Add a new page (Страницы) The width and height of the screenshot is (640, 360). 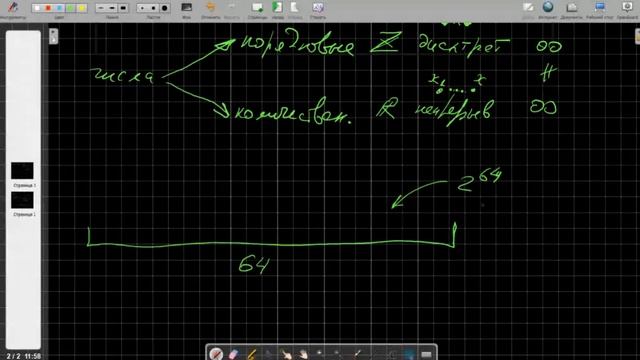(258, 7)
